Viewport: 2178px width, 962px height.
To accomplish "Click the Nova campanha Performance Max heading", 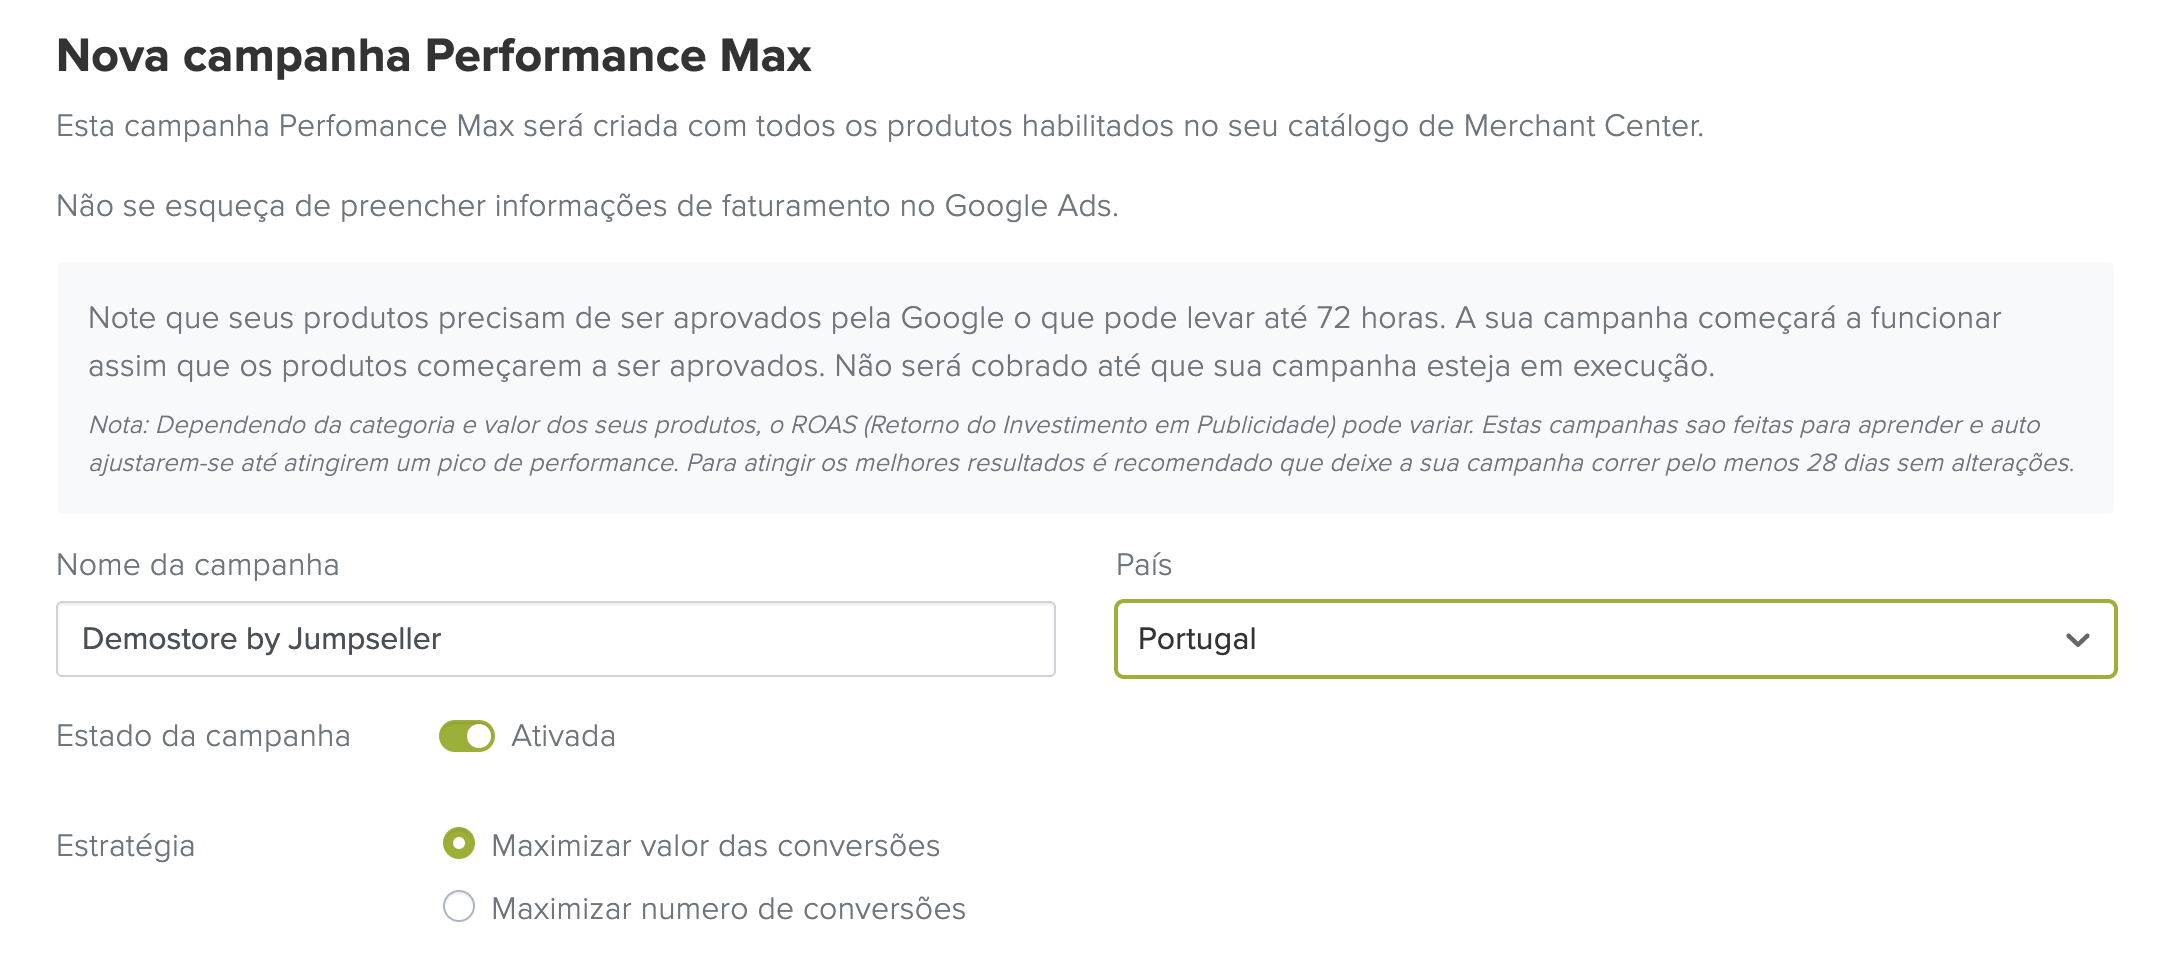I will tap(433, 56).
